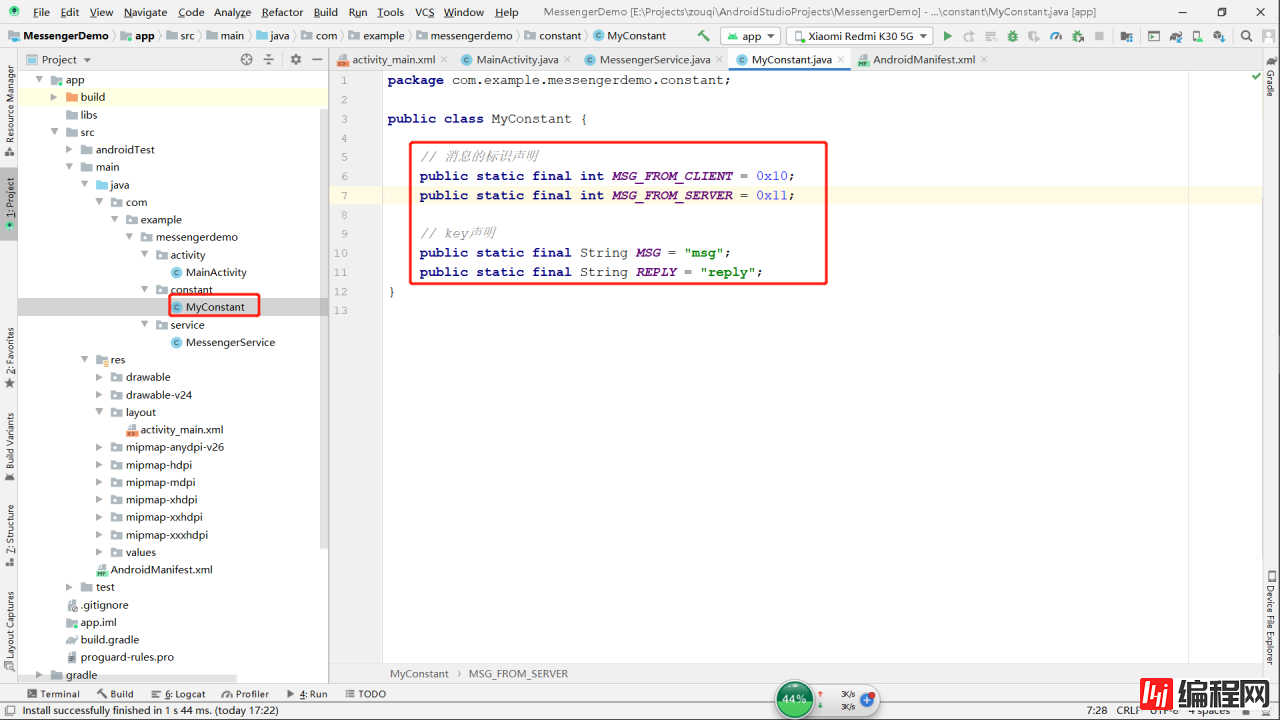The image size is (1280, 720).
Task: Open the 2: Favorites side tab
Action: click(x=9, y=358)
